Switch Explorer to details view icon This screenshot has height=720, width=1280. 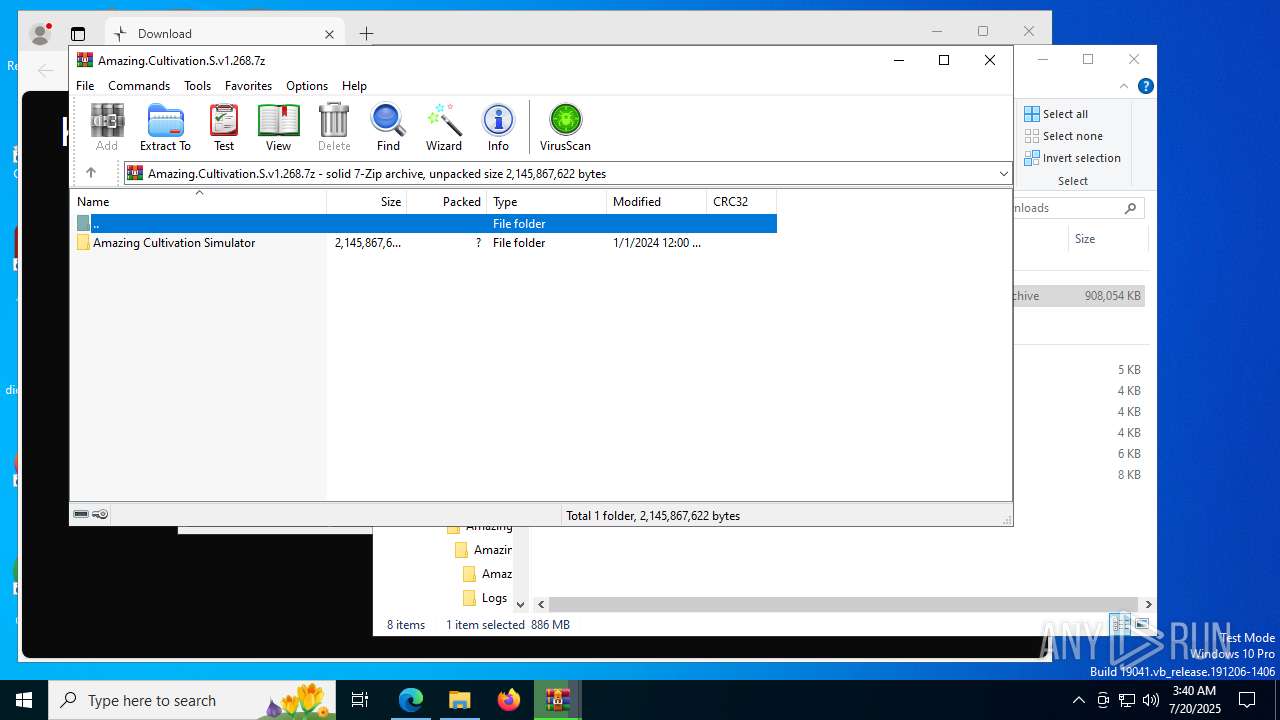click(x=1120, y=624)
